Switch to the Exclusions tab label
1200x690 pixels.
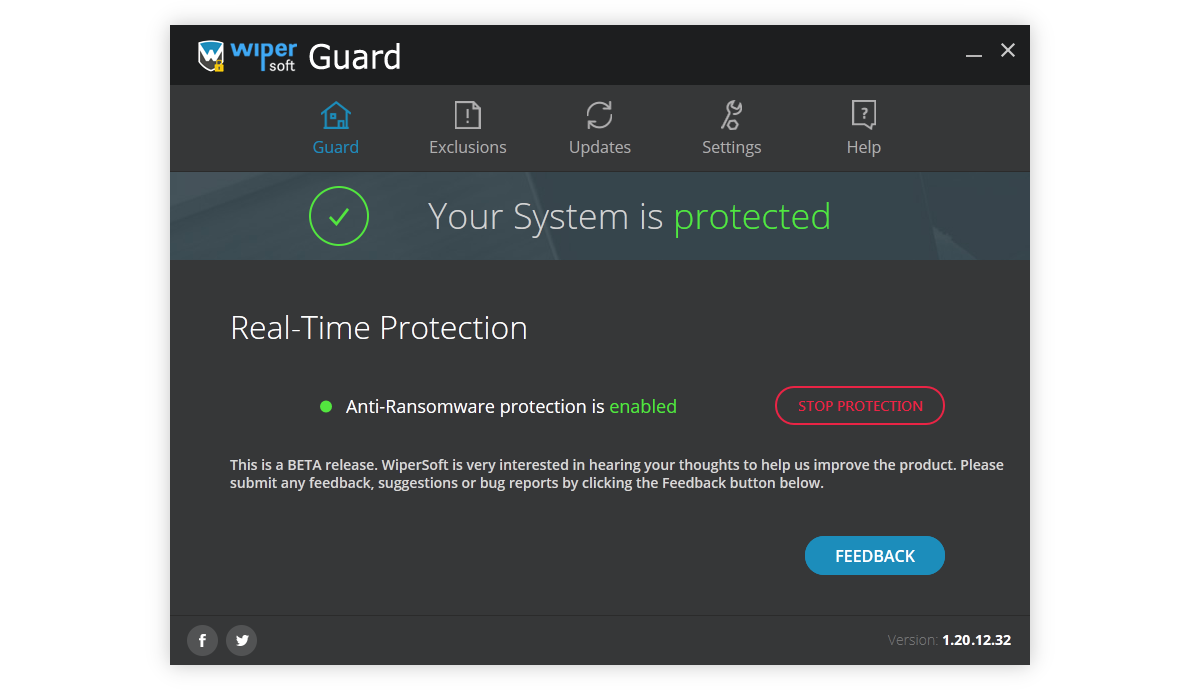point(468,147)
